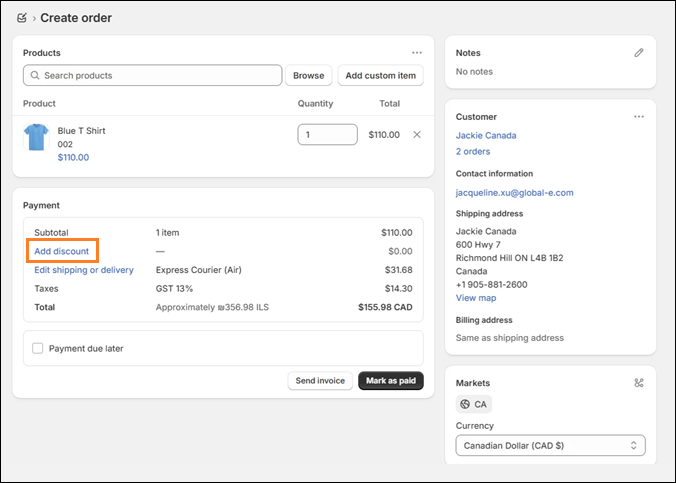Click the Blue T Shirt product thumbnail
Image resolution: width=676 pixels, height=483 pixels.
tap(36, 137)
